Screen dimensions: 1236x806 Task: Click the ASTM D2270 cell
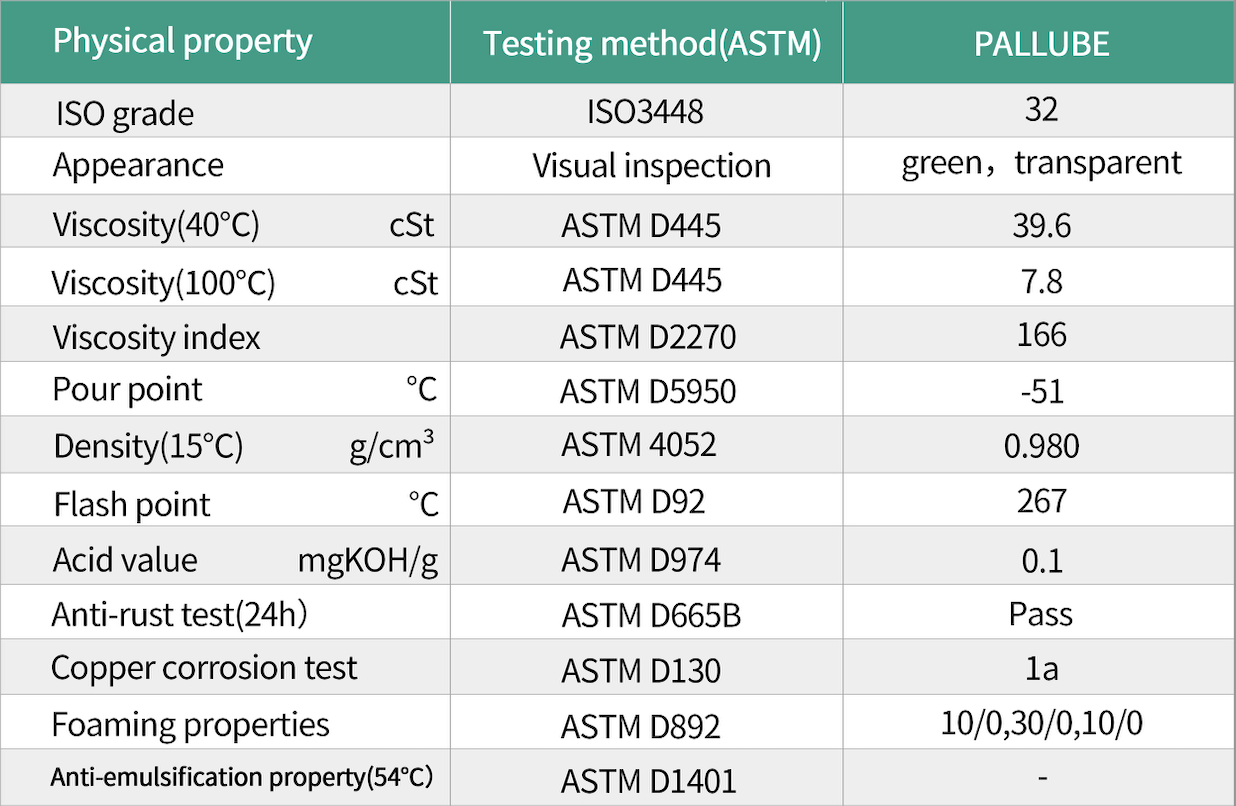pyautogui.click(x=647, y=337)
